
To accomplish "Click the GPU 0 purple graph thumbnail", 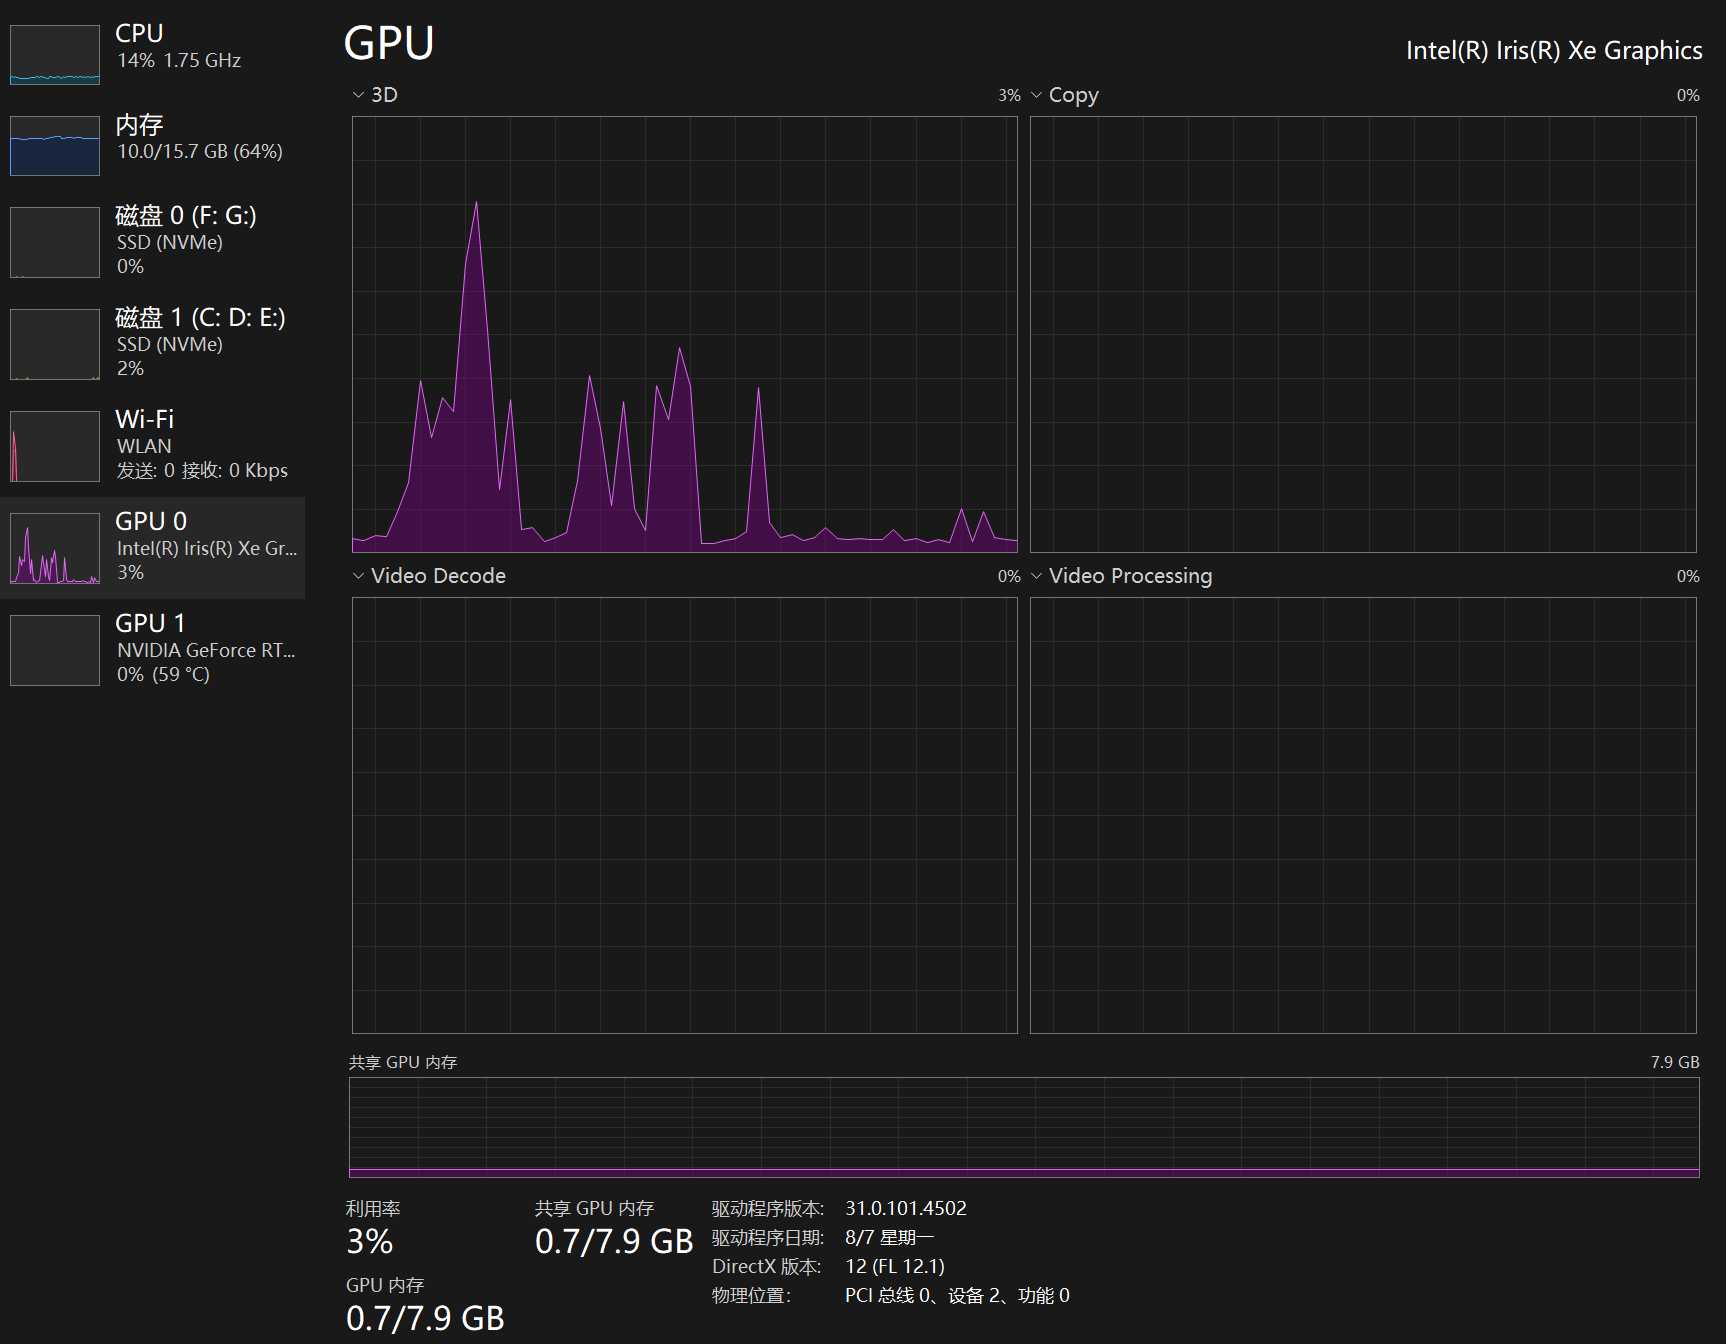I will (x=55, y=548).
